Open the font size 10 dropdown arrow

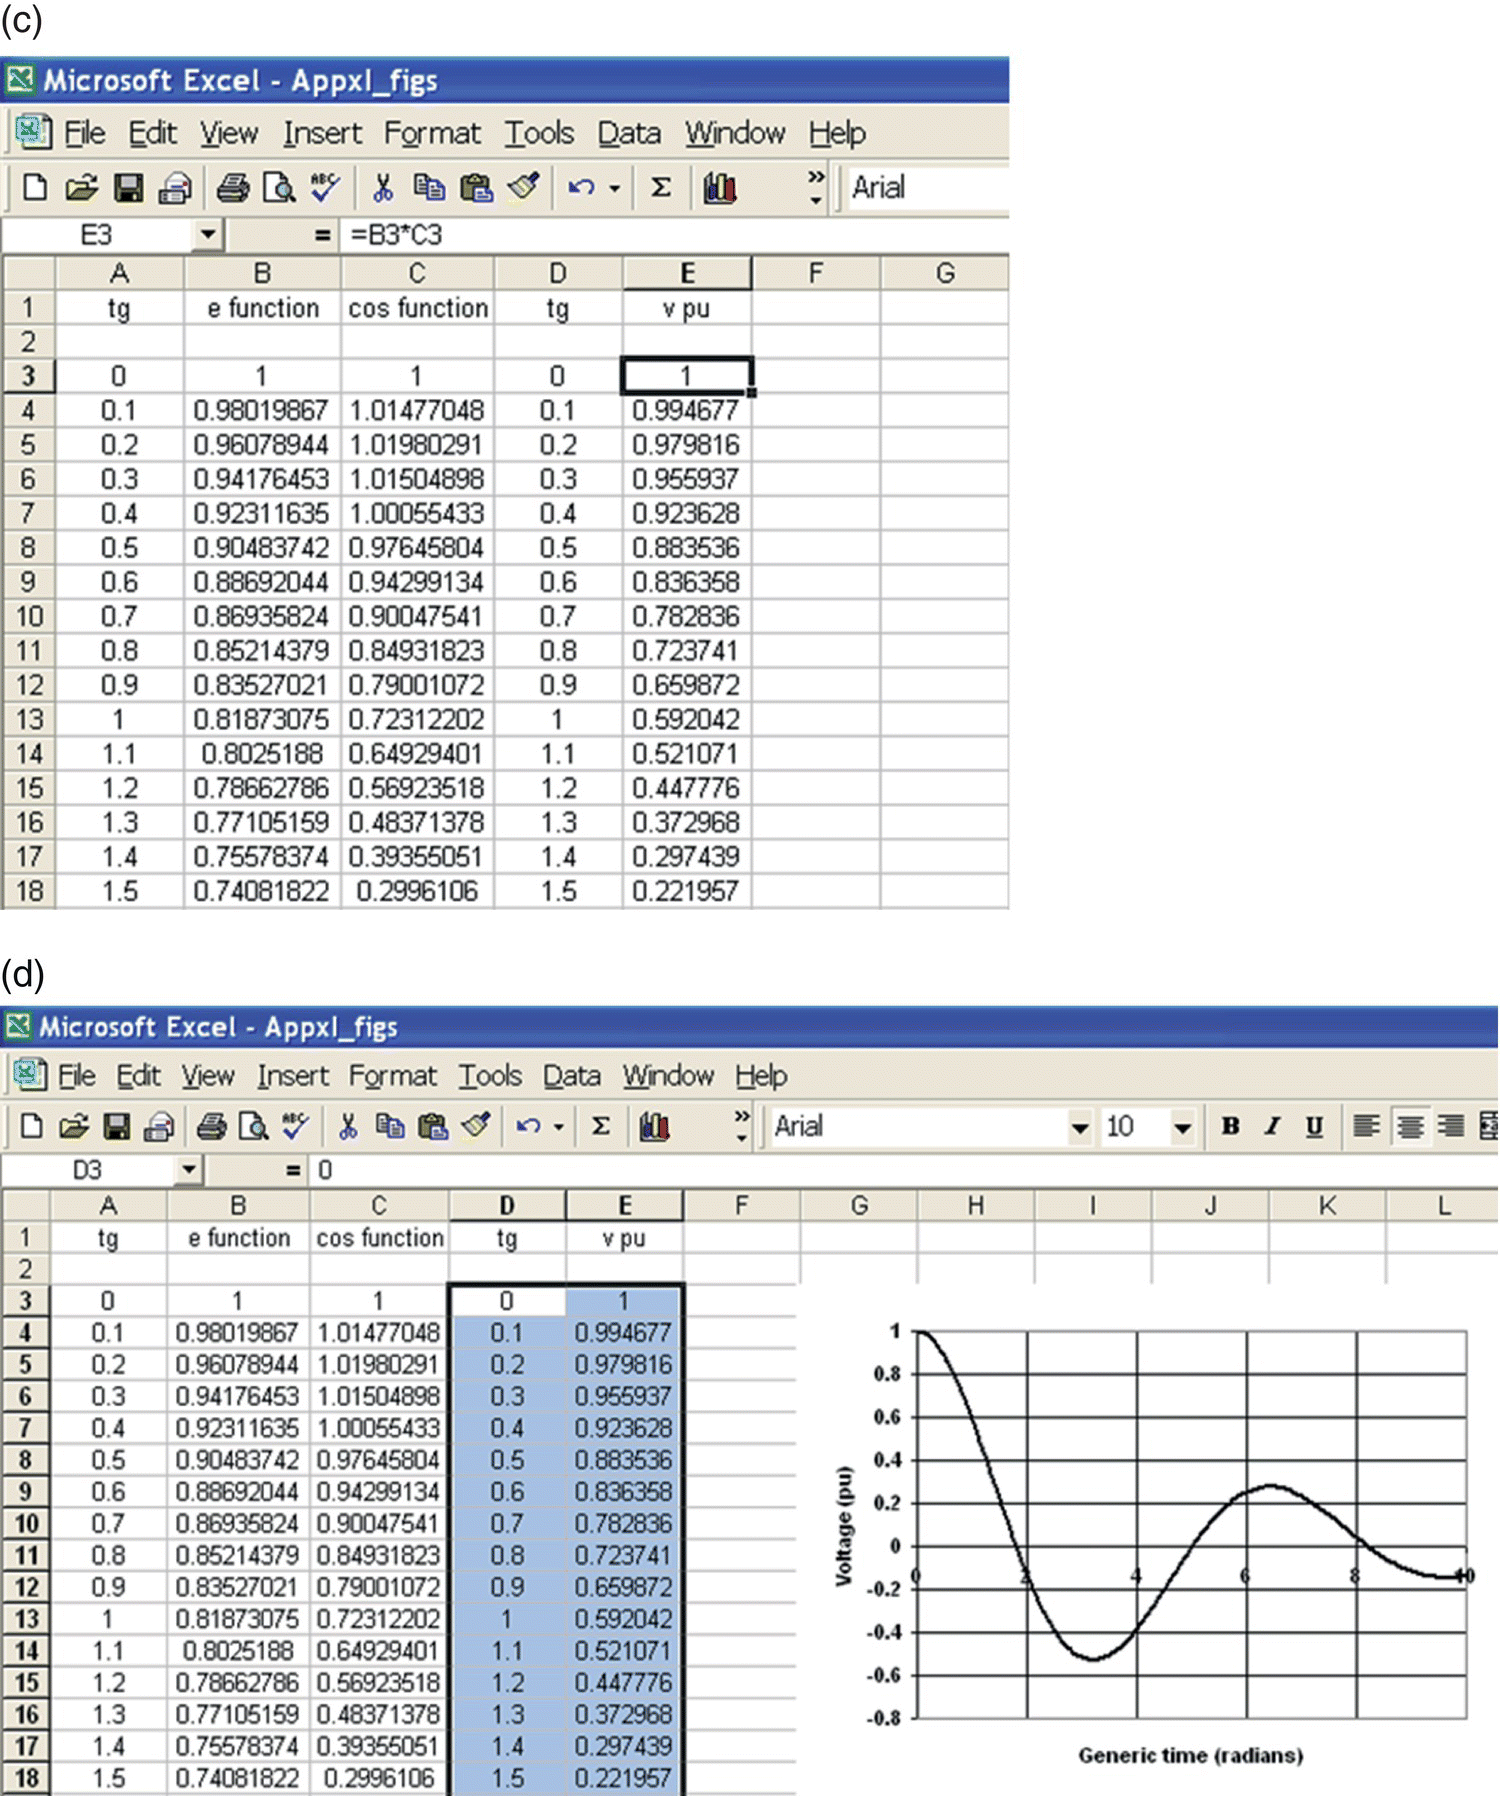(1182, 1128)
